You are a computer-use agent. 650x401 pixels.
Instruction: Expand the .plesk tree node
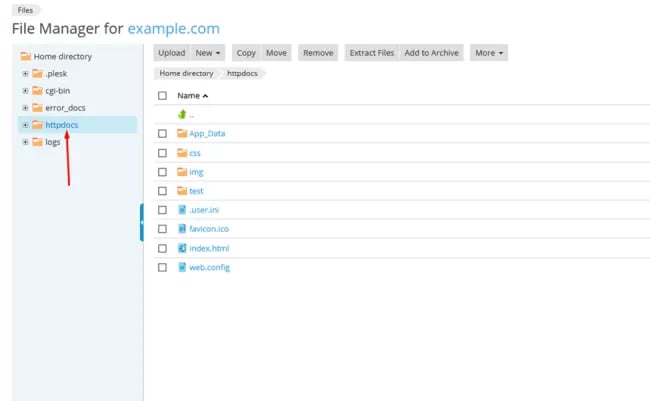pyautogui.click(x=25, y=74)
